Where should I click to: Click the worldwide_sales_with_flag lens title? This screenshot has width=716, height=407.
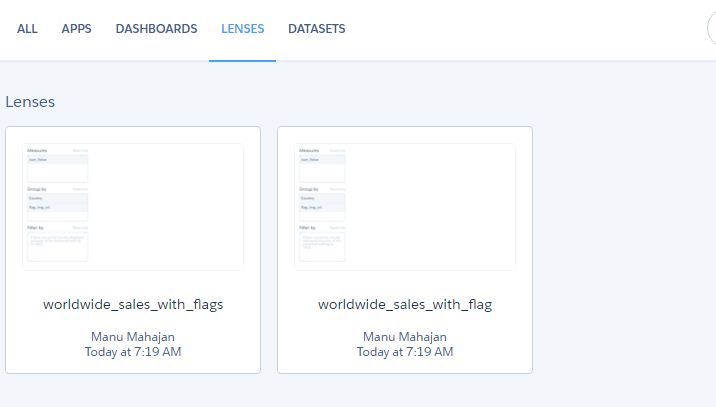[x=405, y=305]
